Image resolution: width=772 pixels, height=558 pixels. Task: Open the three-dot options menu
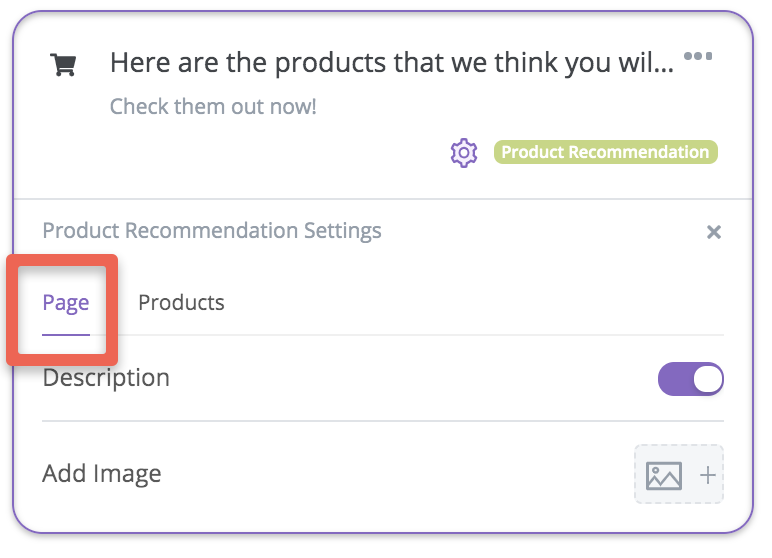698,56
